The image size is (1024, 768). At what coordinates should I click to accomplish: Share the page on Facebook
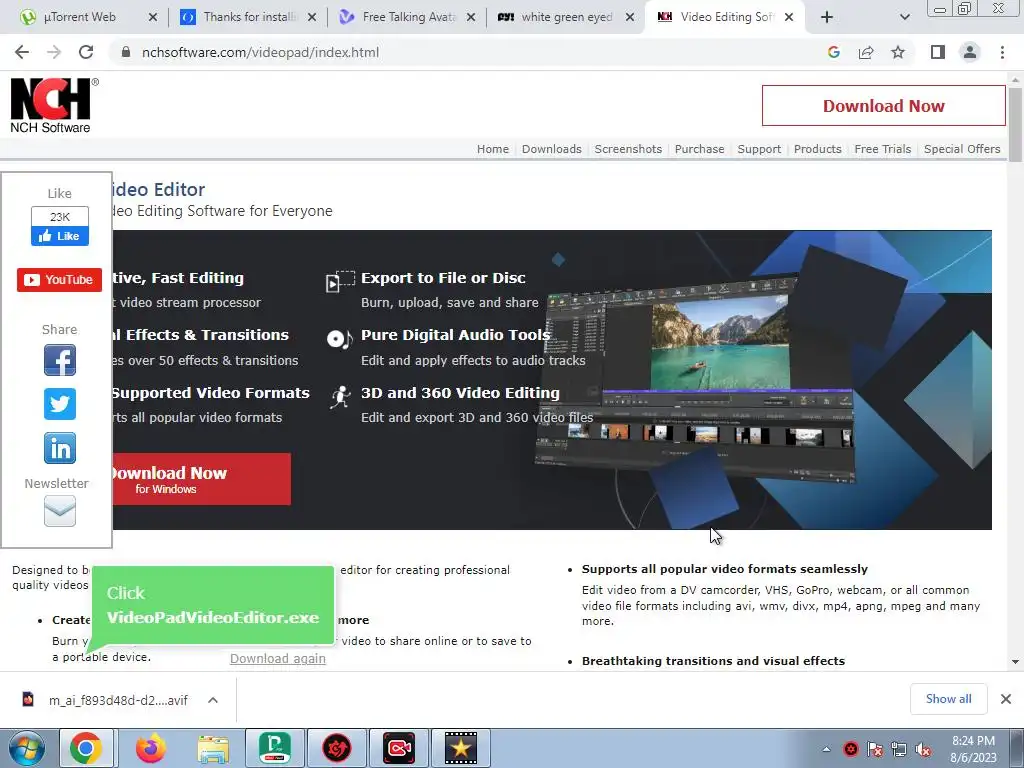click(x=59, y=360)
